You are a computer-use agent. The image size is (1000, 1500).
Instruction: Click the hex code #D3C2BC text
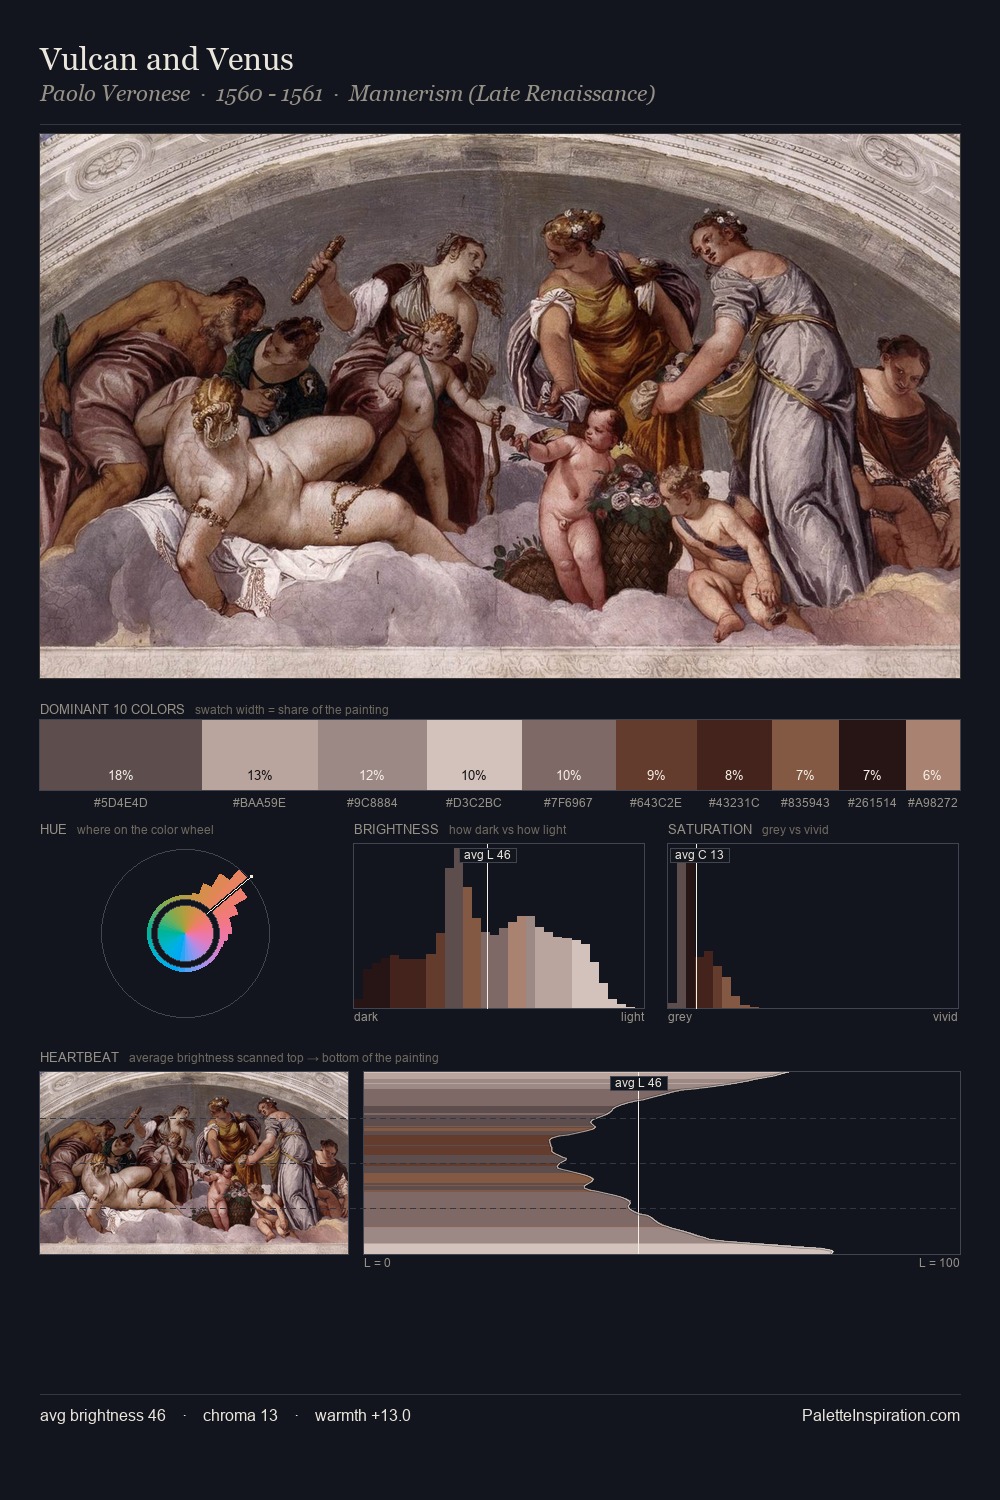474,802
